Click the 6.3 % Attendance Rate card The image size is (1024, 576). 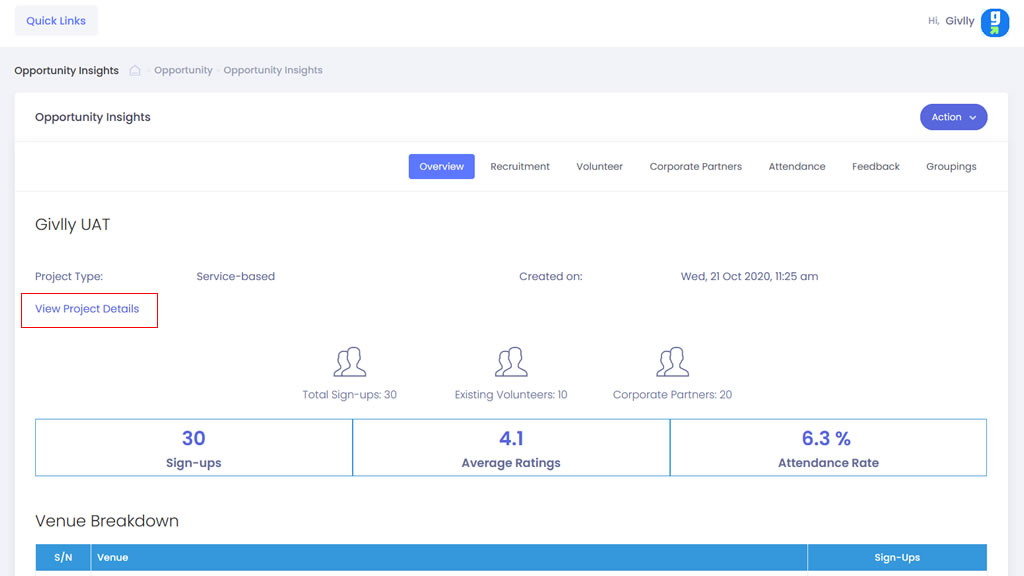[828, 448]
